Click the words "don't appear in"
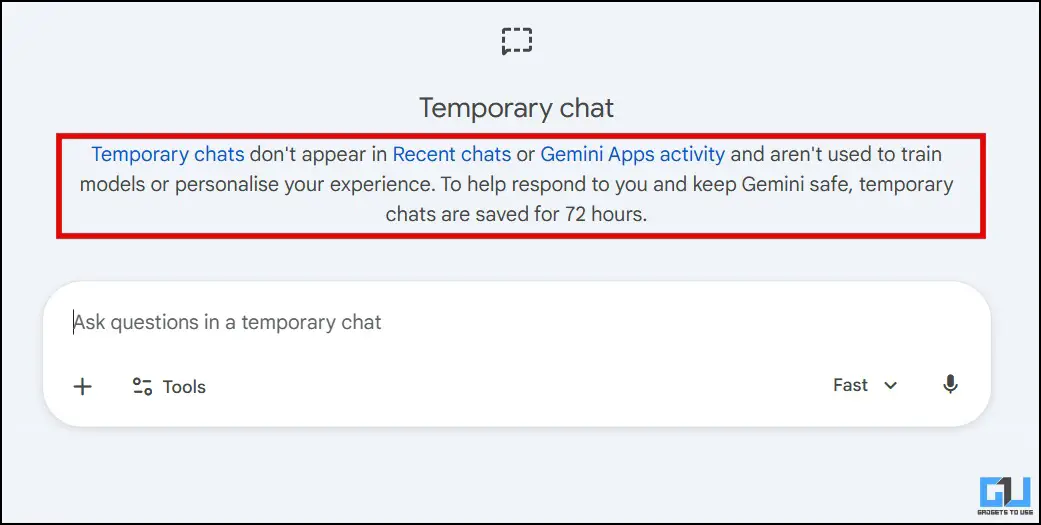The width and height of the screenshot is (1041, 525). (x=318, y=155)
